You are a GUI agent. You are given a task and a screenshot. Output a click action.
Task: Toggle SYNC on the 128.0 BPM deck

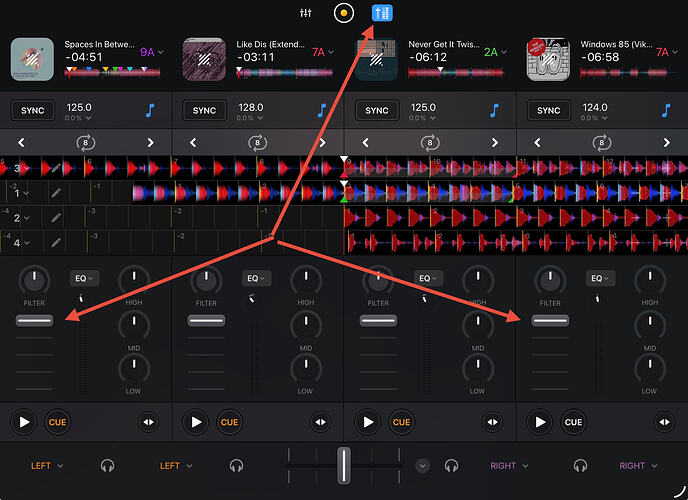204,110
